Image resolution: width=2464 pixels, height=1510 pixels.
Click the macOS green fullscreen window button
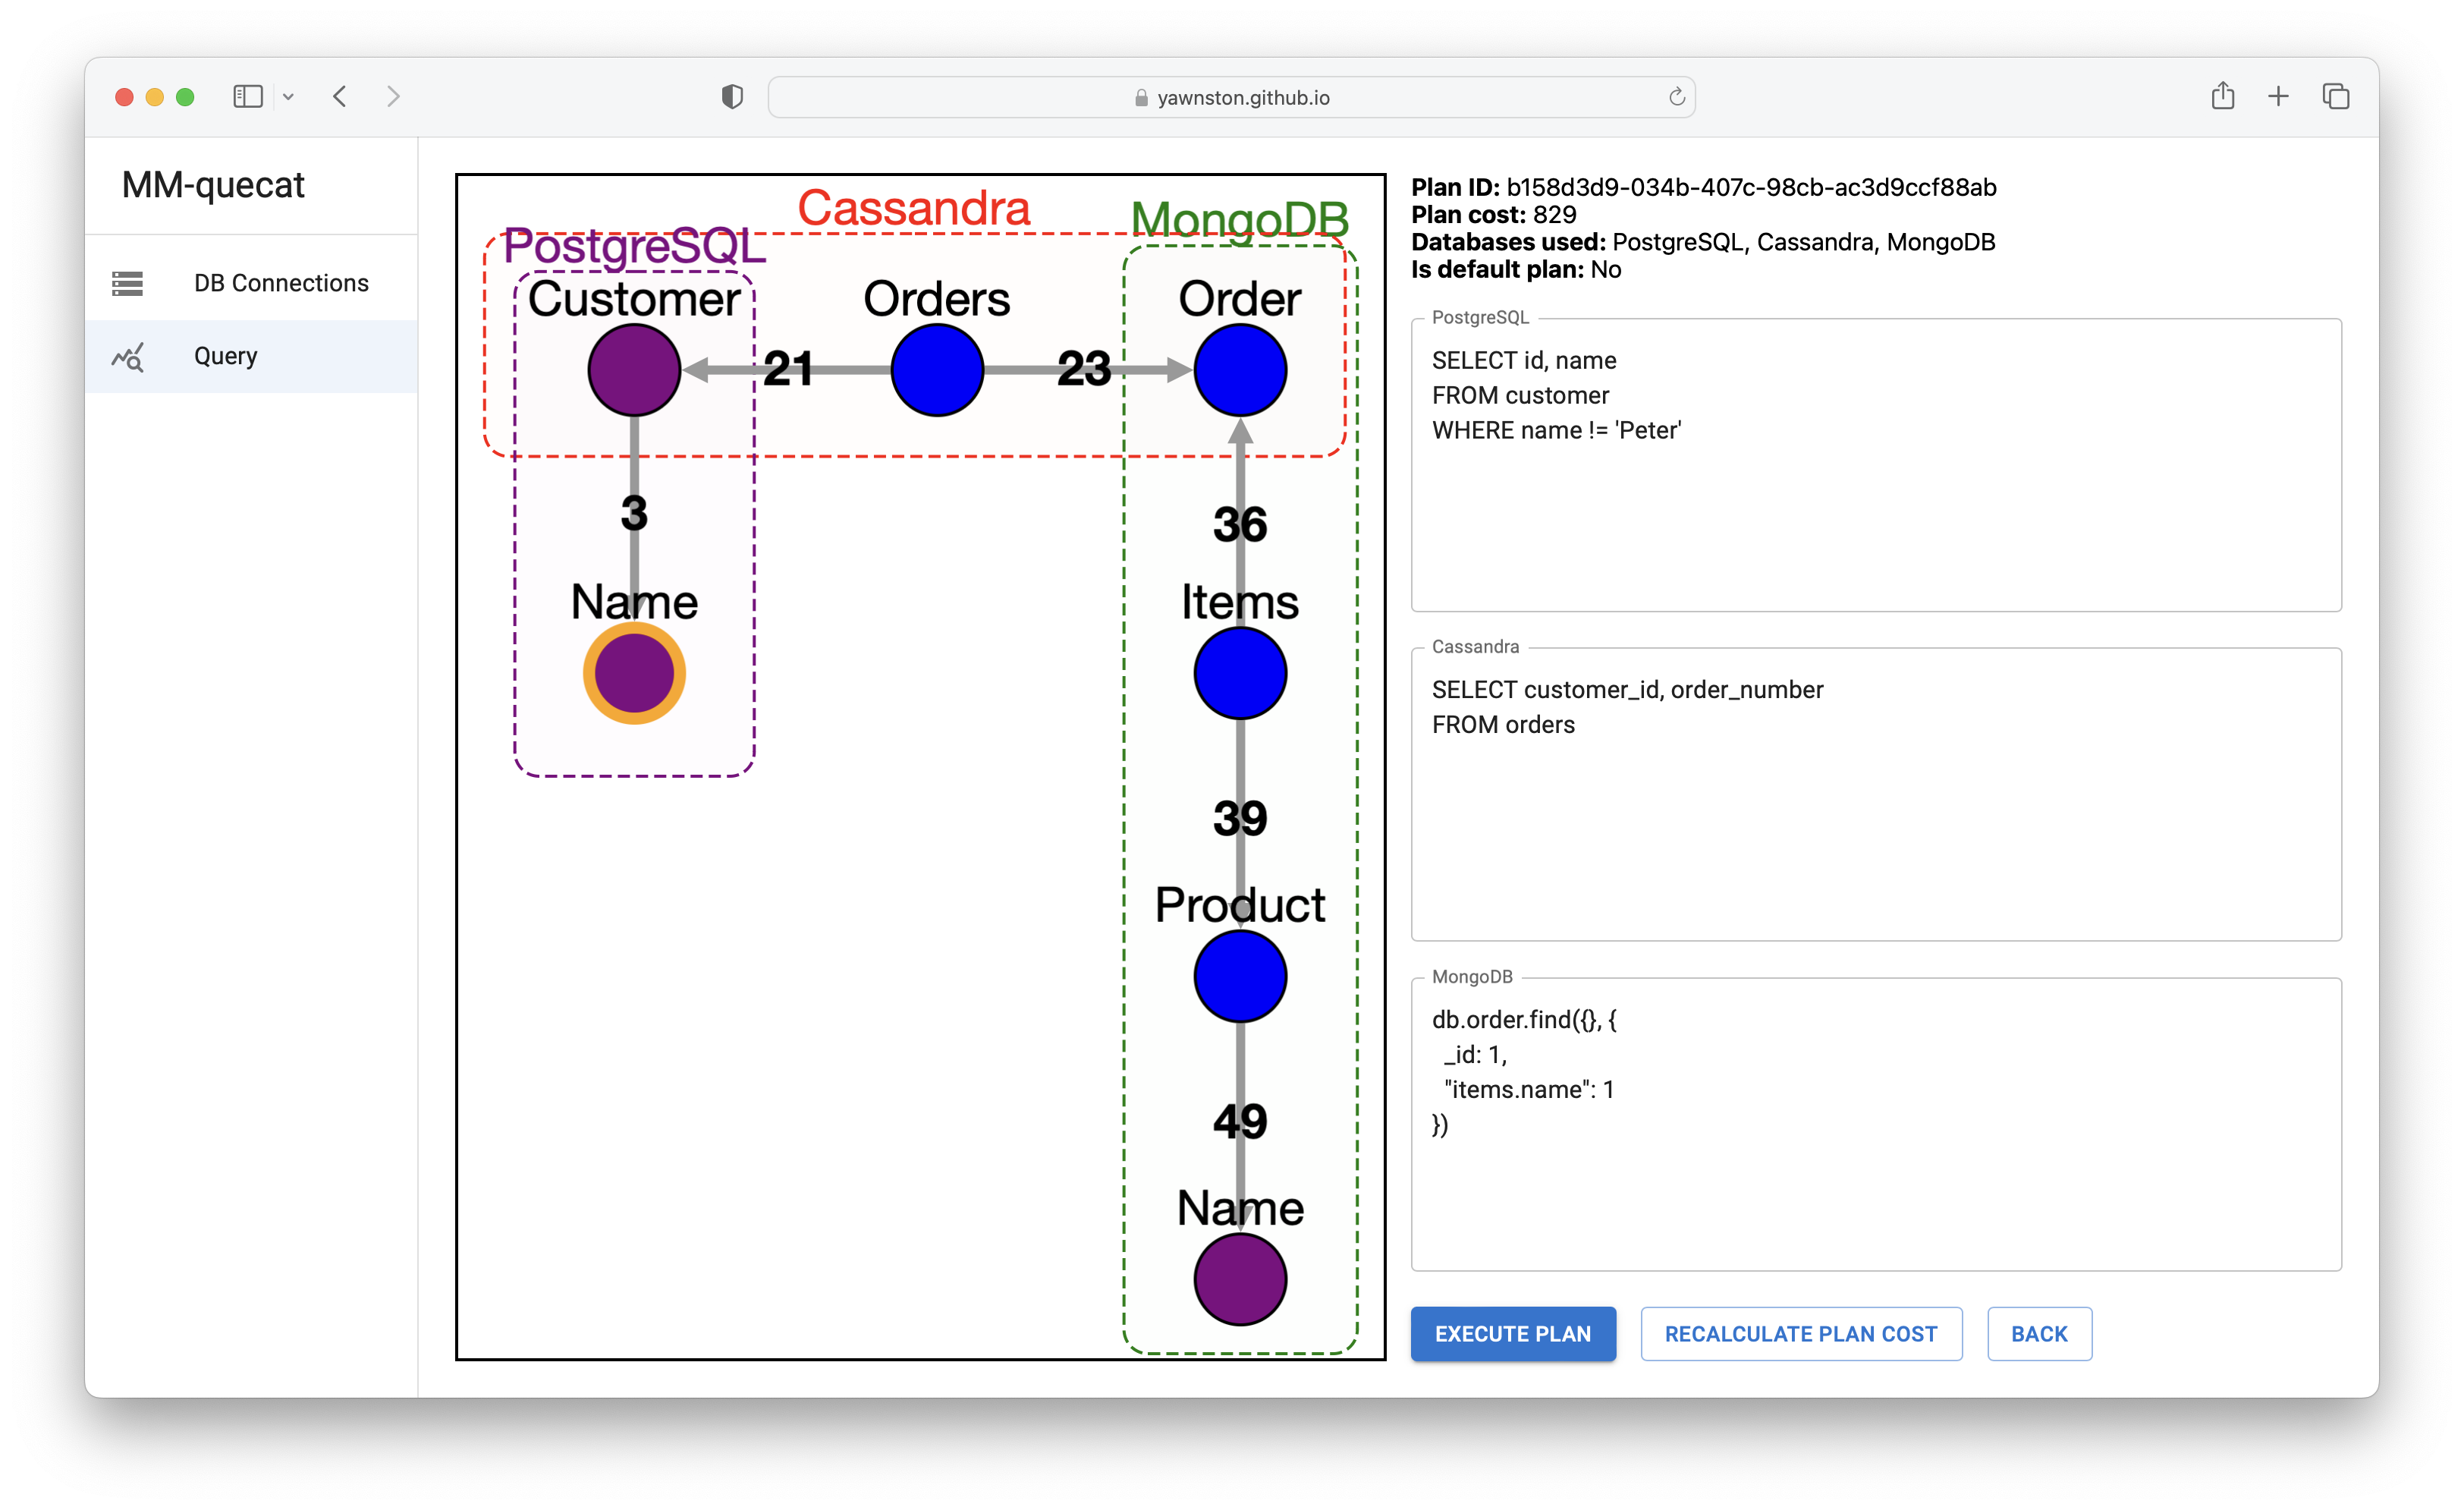pyautogui.click(x=185, y=97)
